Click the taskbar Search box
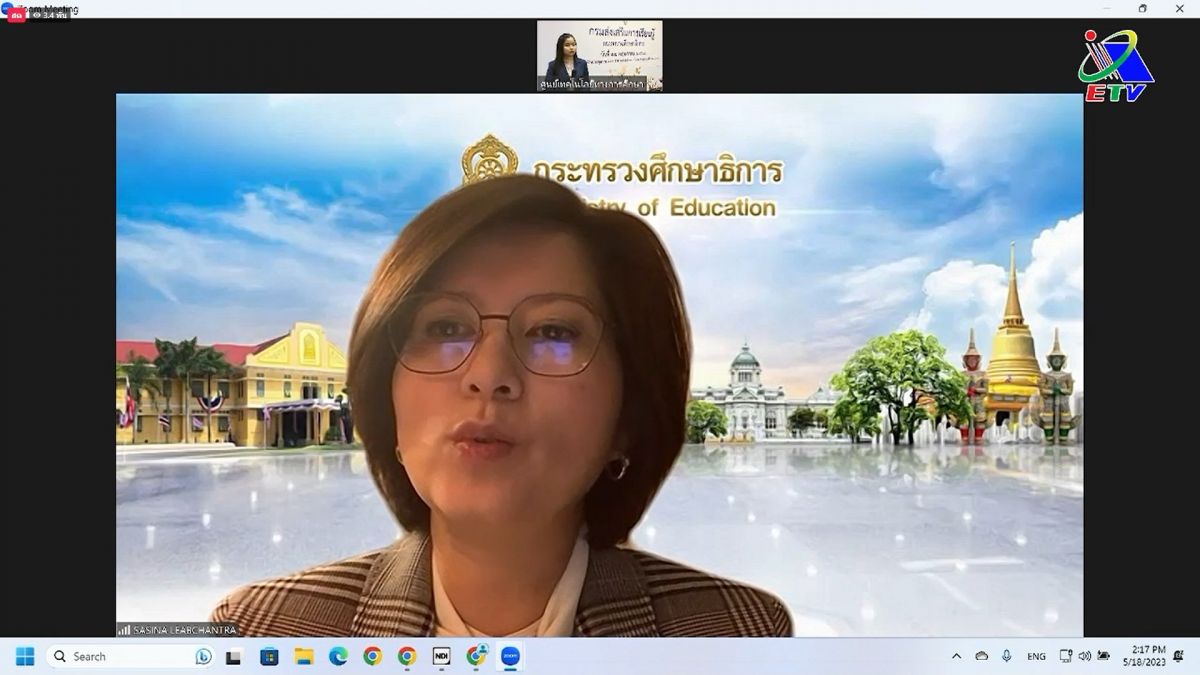Viewport: 1200px width, 675px height. pyautogui.click(x=130, y=656)
